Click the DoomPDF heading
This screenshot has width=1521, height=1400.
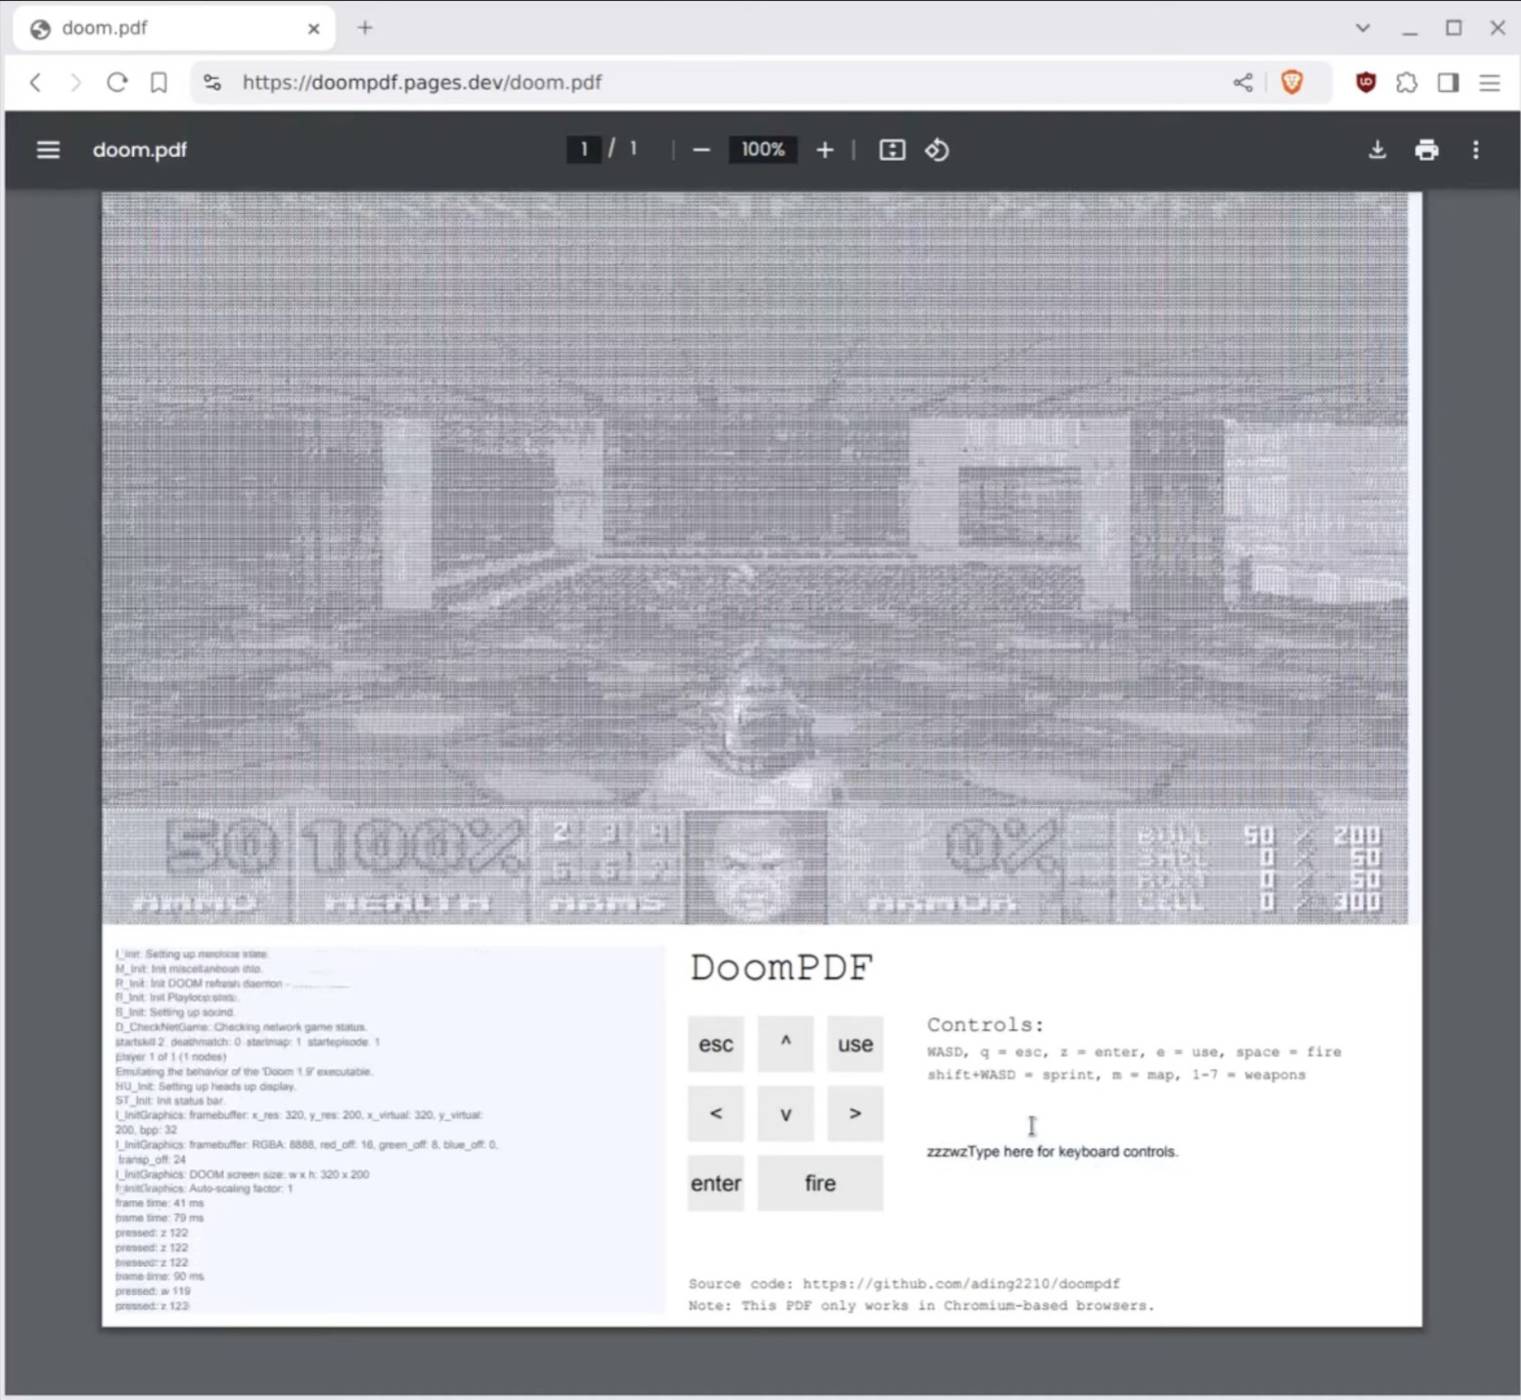[x=781, y=968]
